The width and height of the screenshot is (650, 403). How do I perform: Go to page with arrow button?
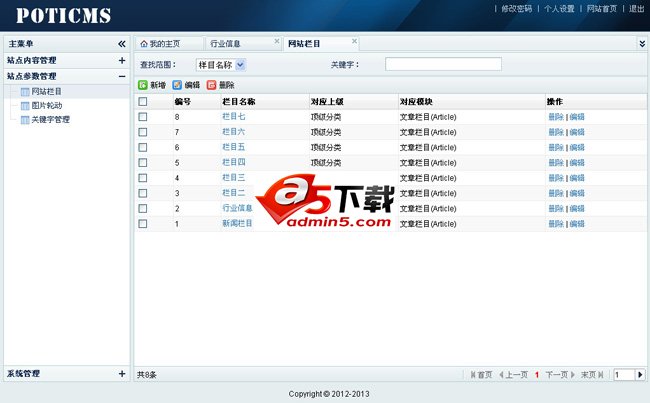pos(640,375)
